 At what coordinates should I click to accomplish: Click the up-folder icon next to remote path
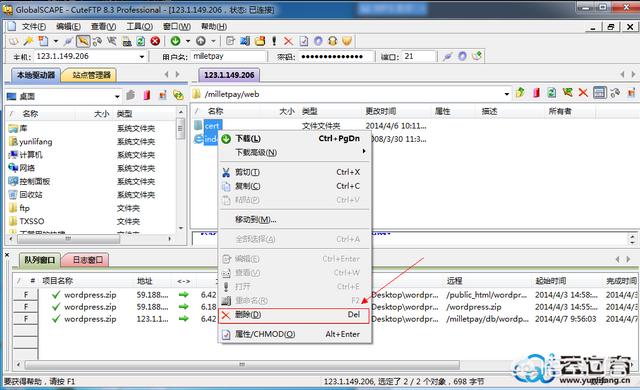pyautogui.click(x=520, y=93)
